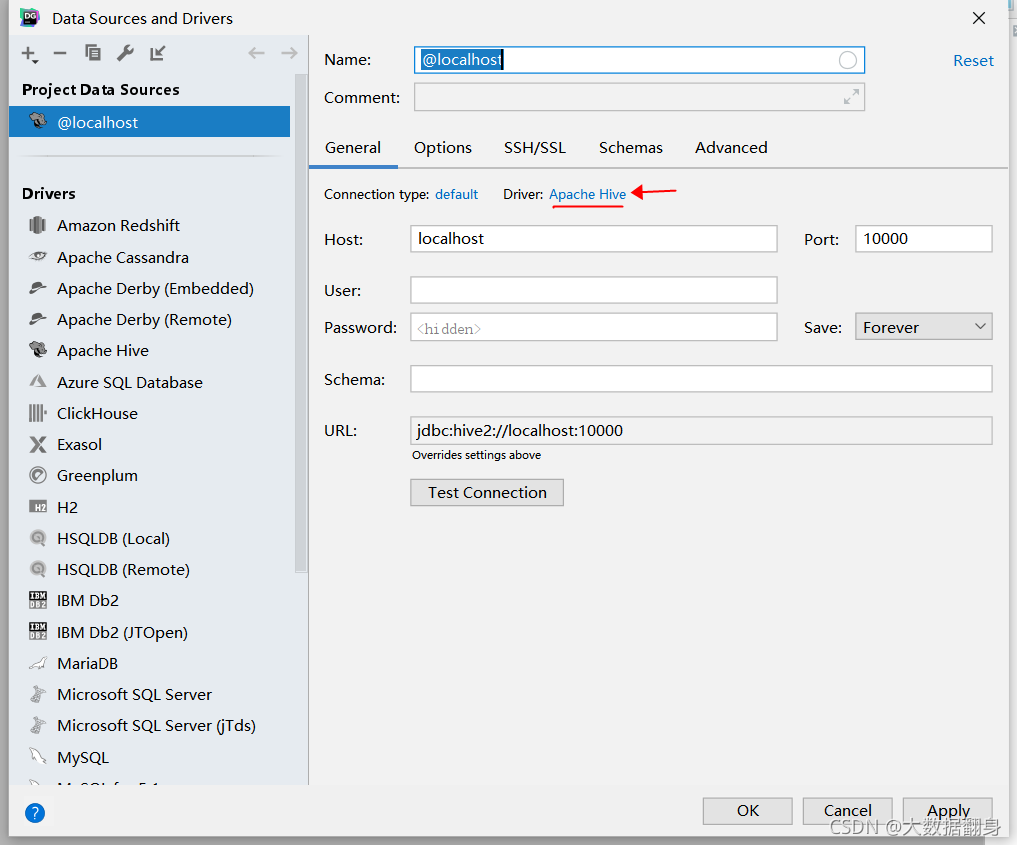Click the OK button
The image size is (1017, 845).
[748, 811]
